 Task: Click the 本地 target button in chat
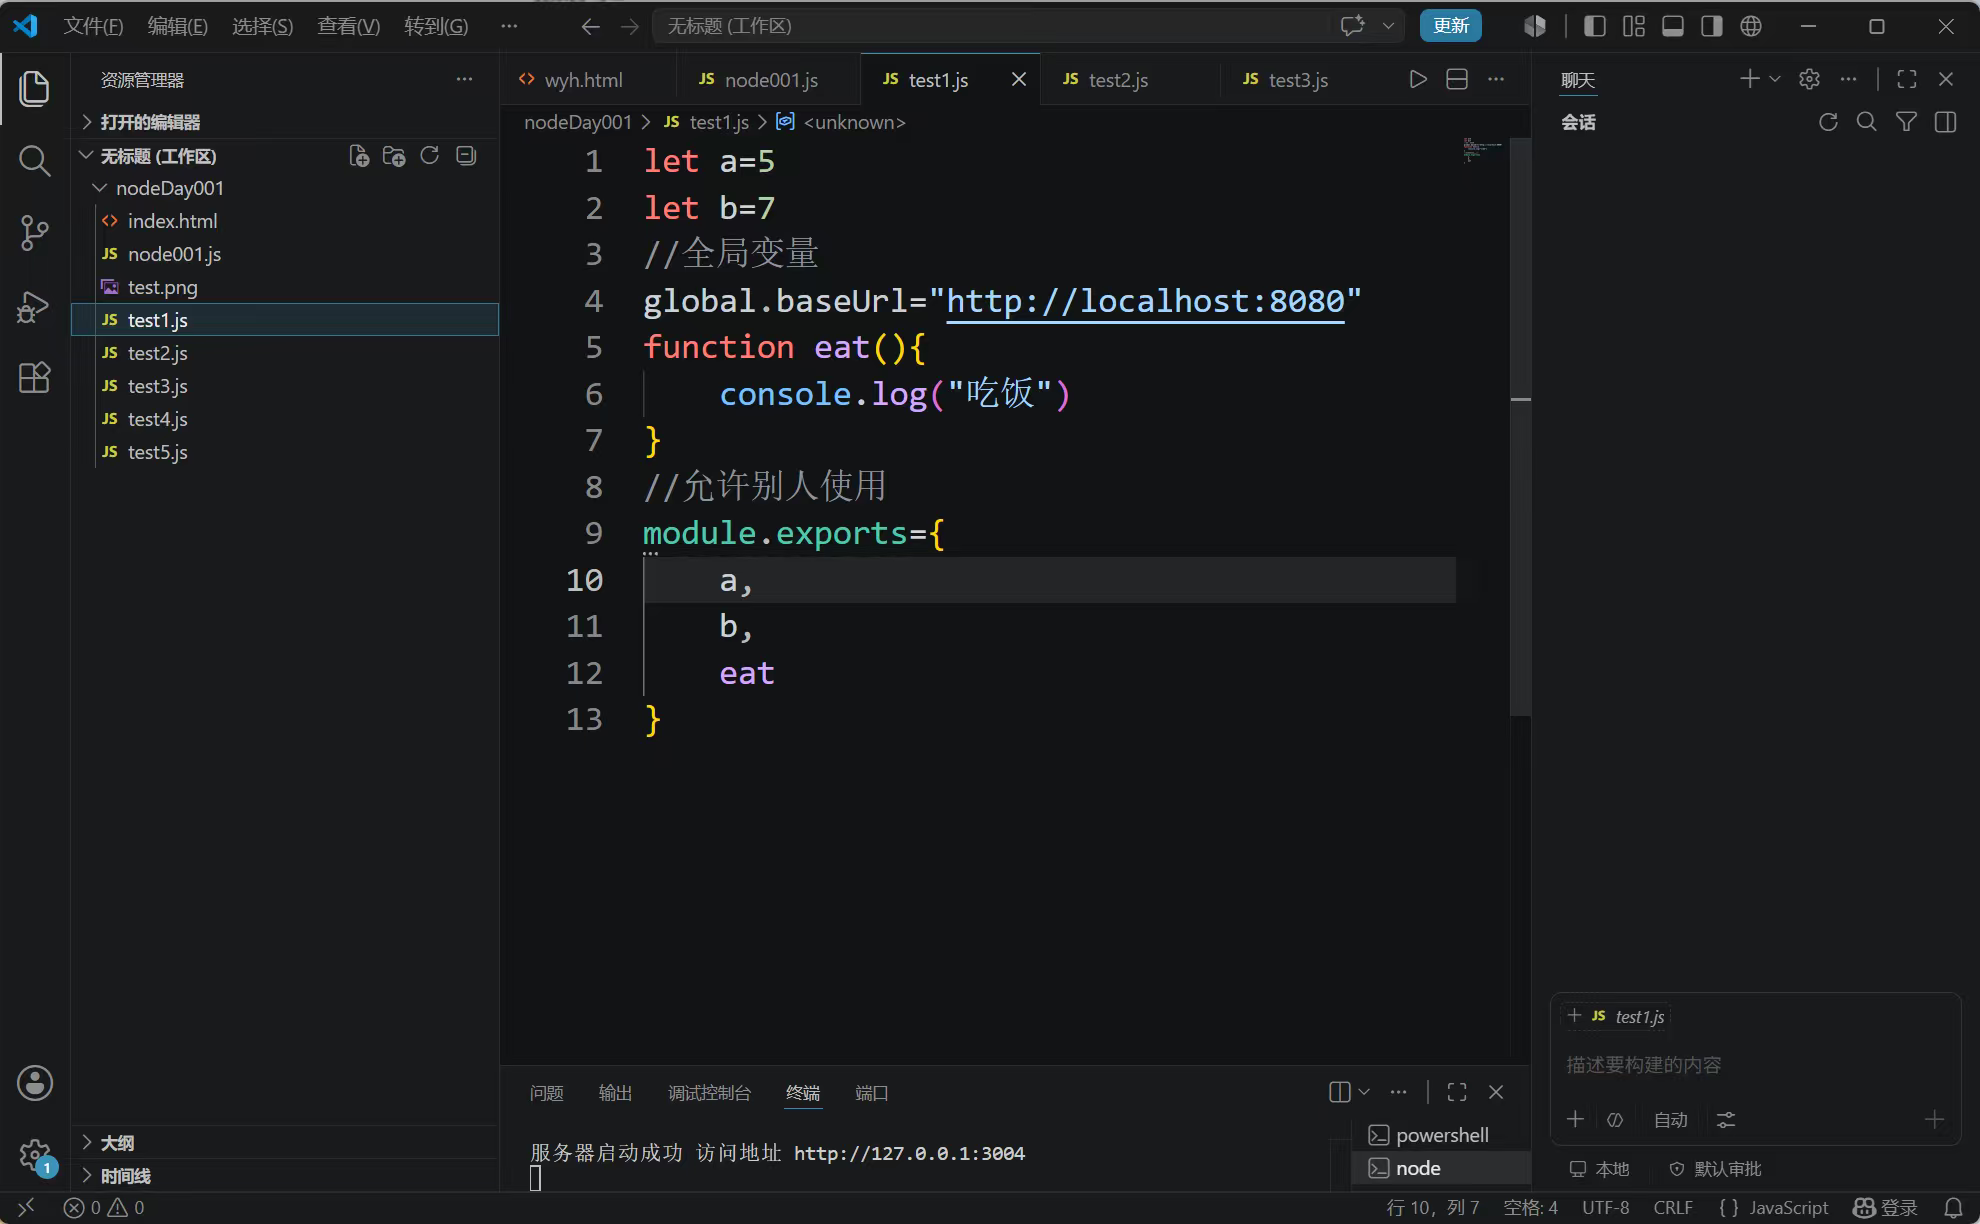coord(1600,1169)
